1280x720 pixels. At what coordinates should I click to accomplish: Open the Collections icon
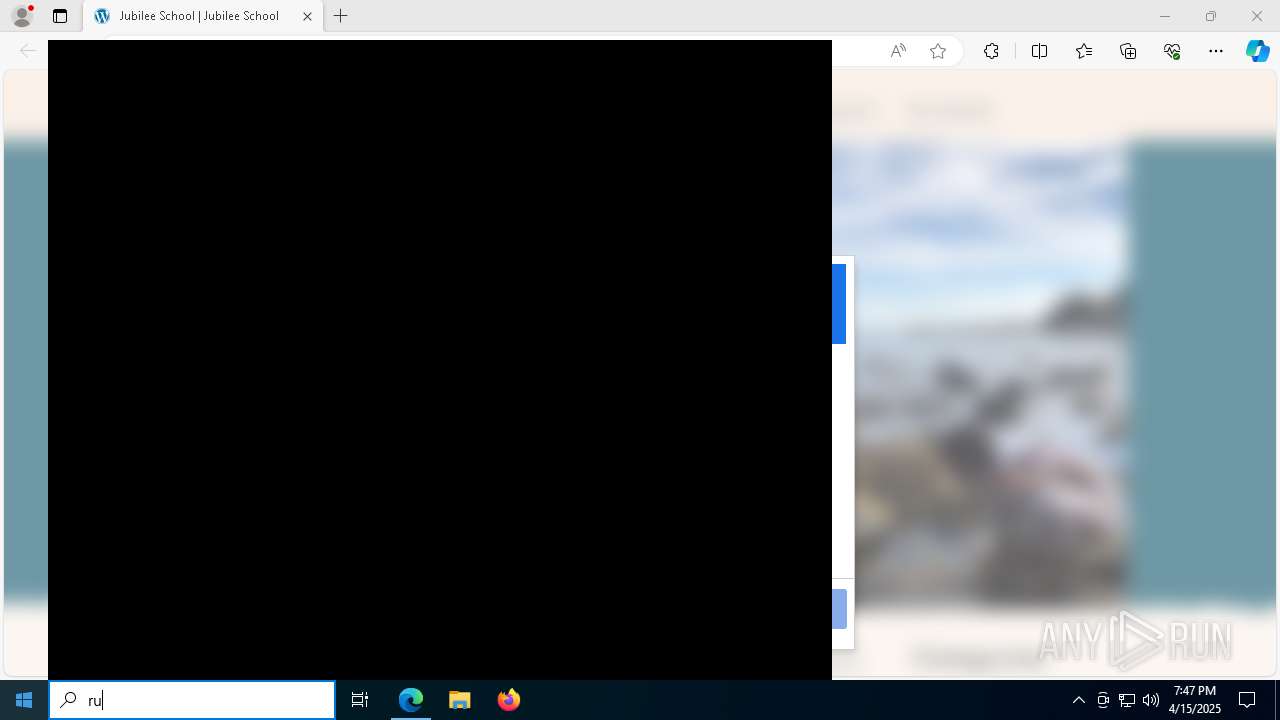[1128, 51]
